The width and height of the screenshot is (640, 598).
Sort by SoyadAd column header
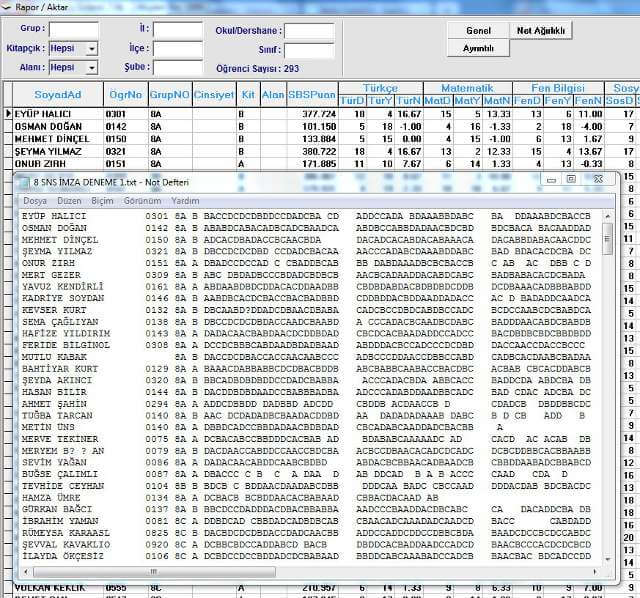point(58,95)
